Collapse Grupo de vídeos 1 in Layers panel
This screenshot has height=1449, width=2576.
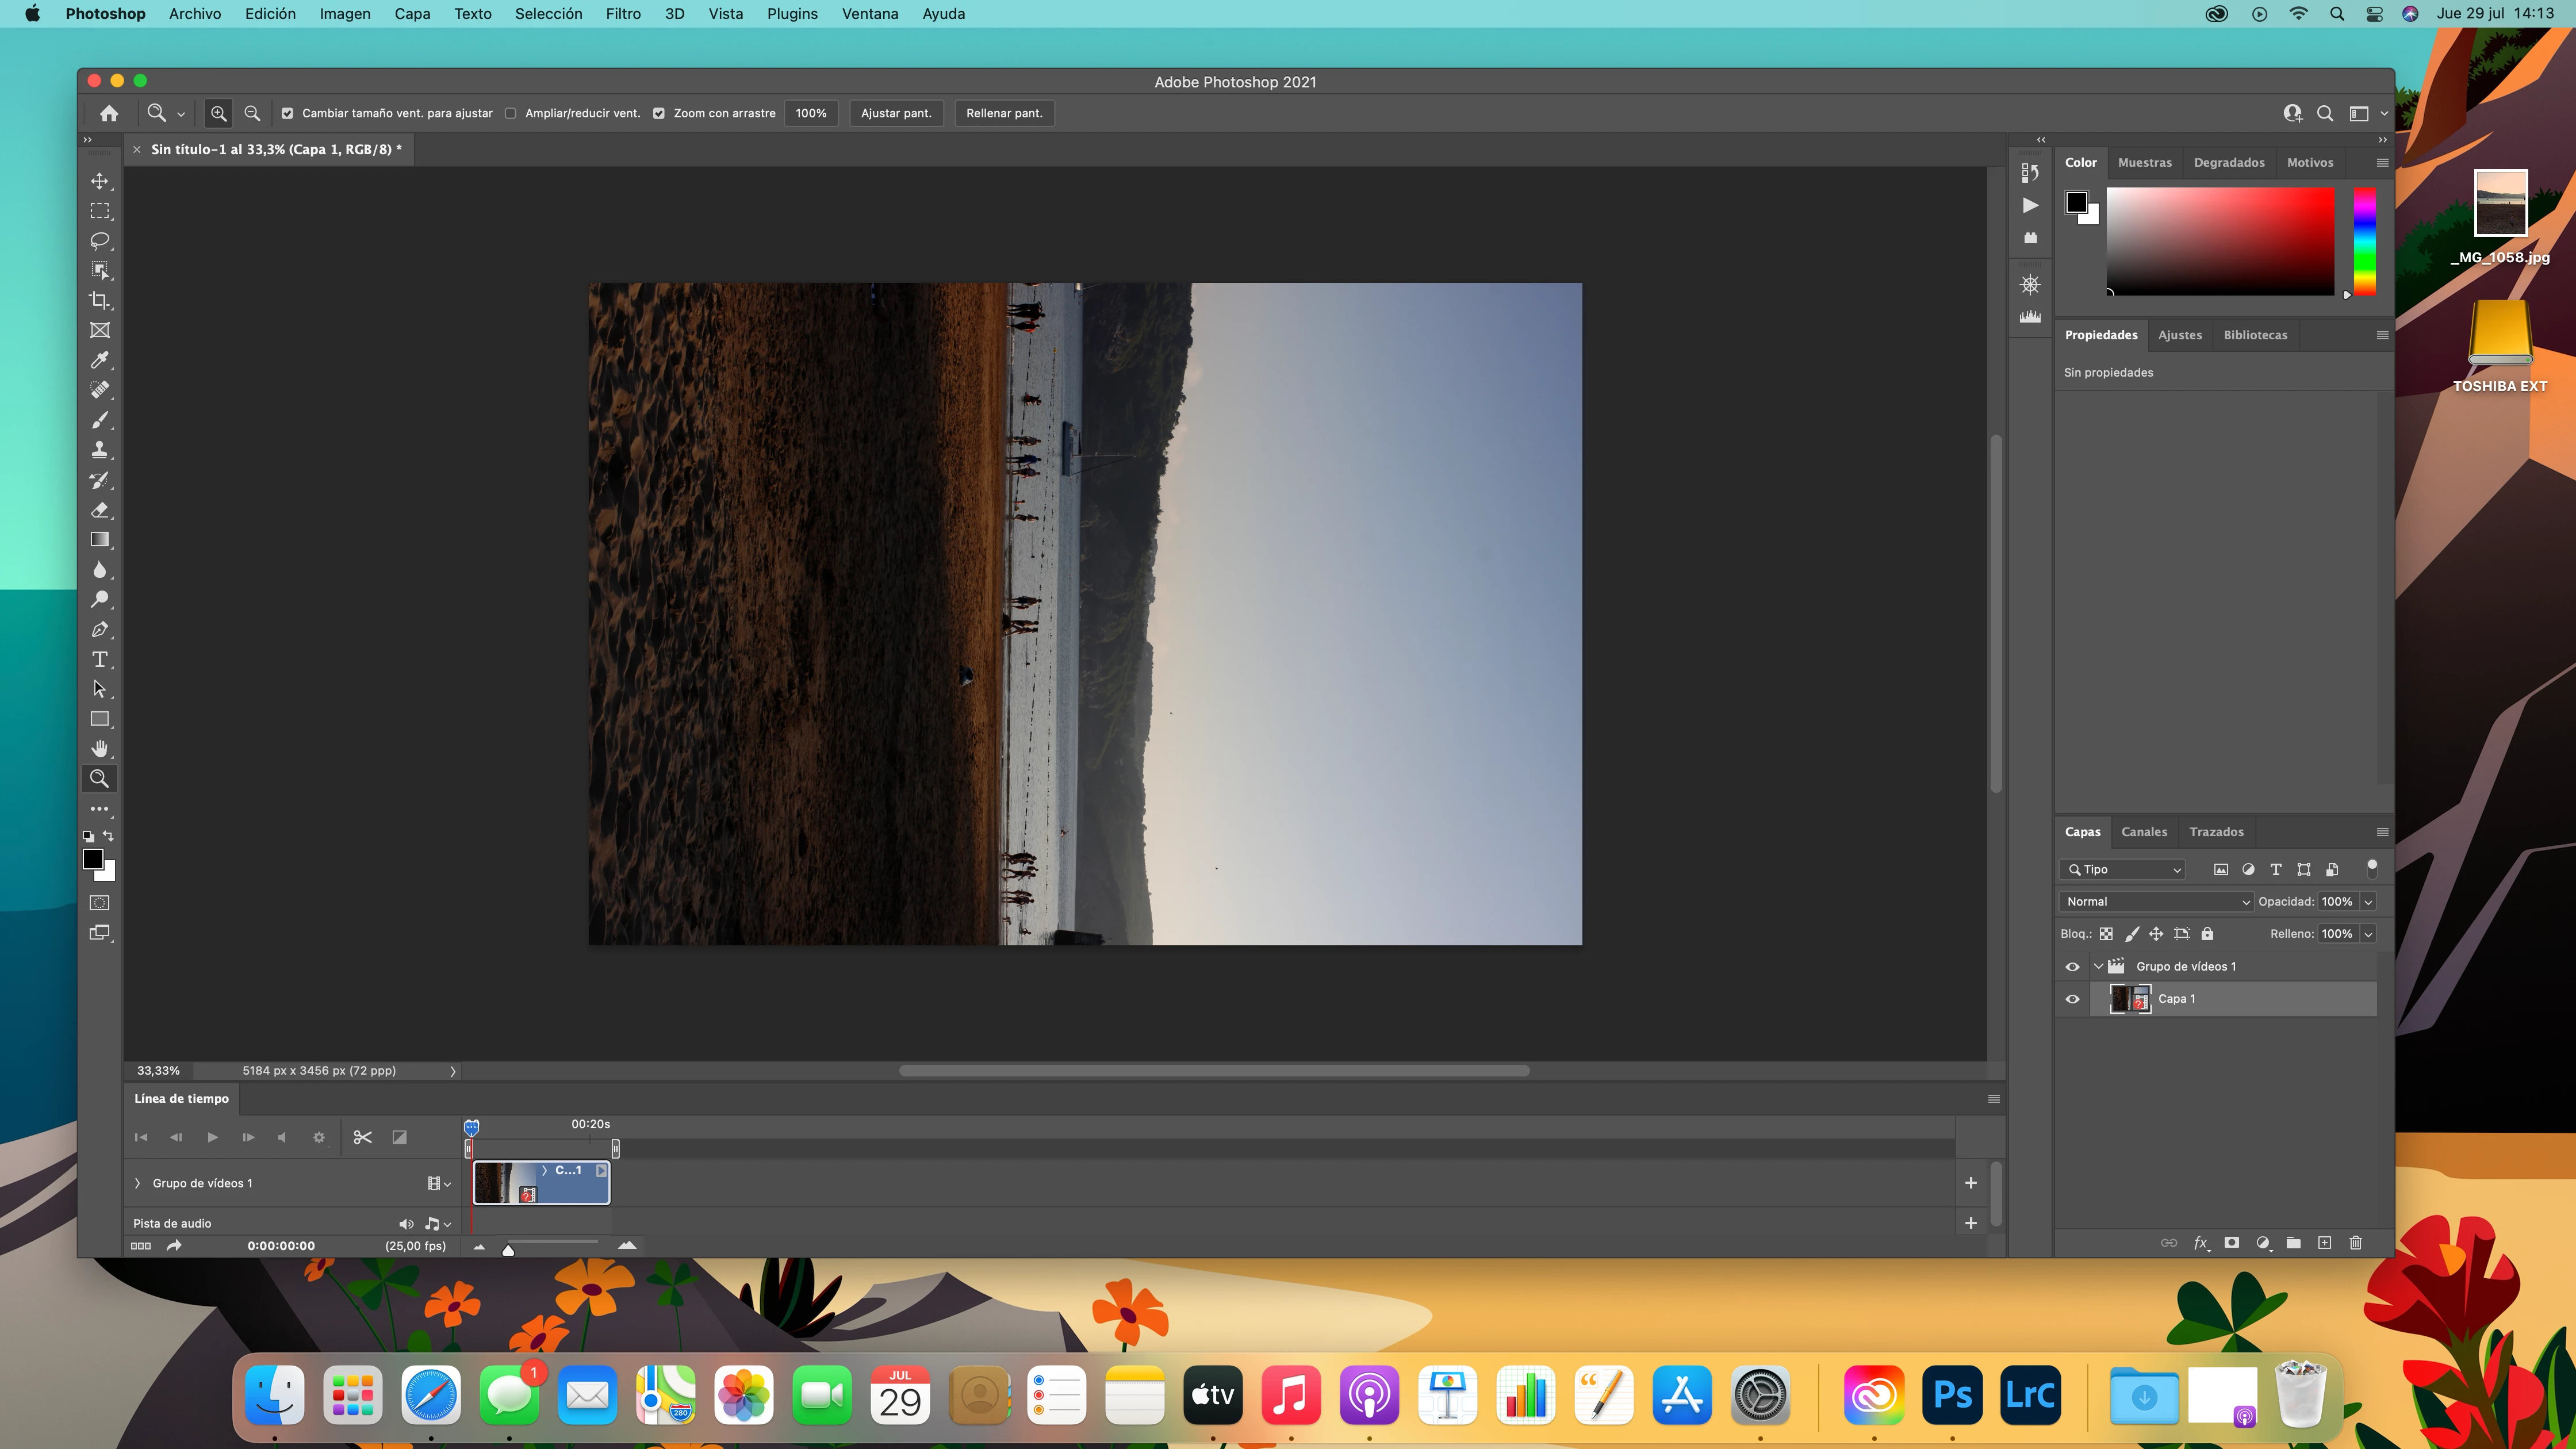(2098, 966)
